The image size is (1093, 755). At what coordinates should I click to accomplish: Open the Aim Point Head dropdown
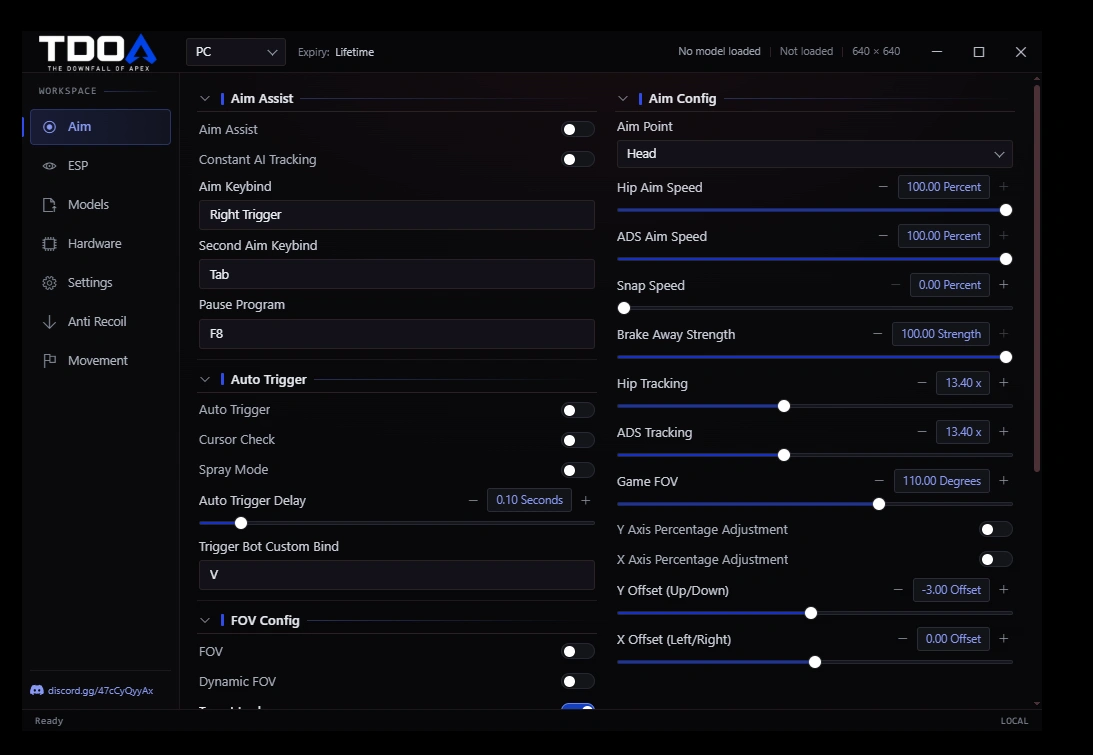[814, 154]
